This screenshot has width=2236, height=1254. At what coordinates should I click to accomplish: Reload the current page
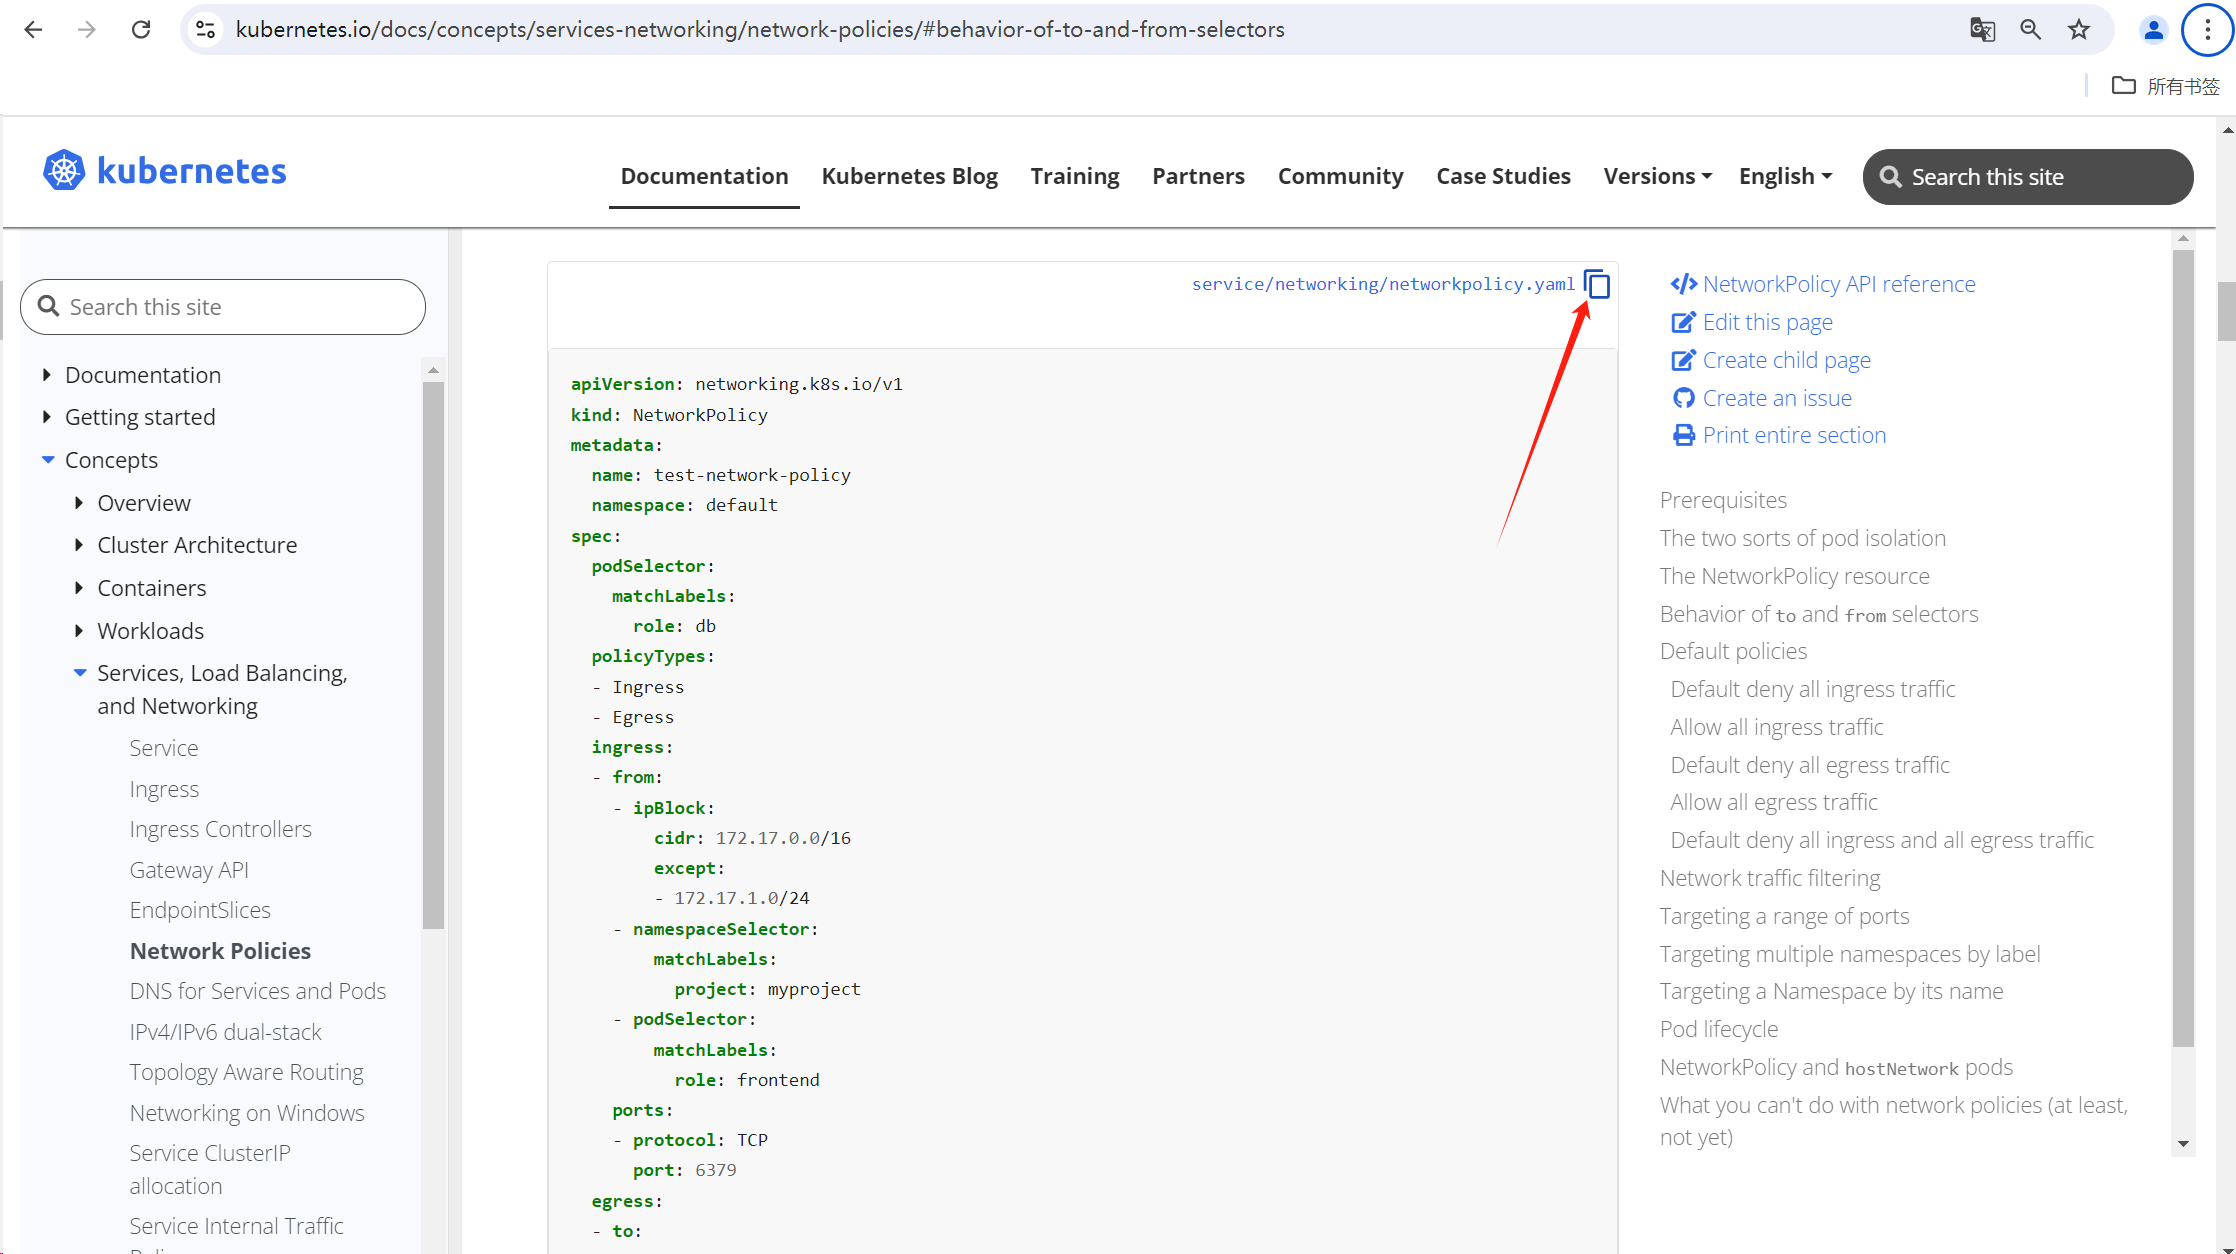coord(141,29)
